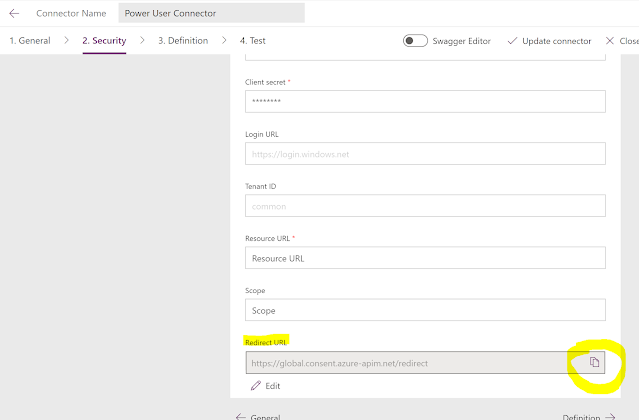This screenshot has height=420, width=639.
Task: Go to the 3. Definition tab
Action: pyautogui.click(x=183, y=41)
